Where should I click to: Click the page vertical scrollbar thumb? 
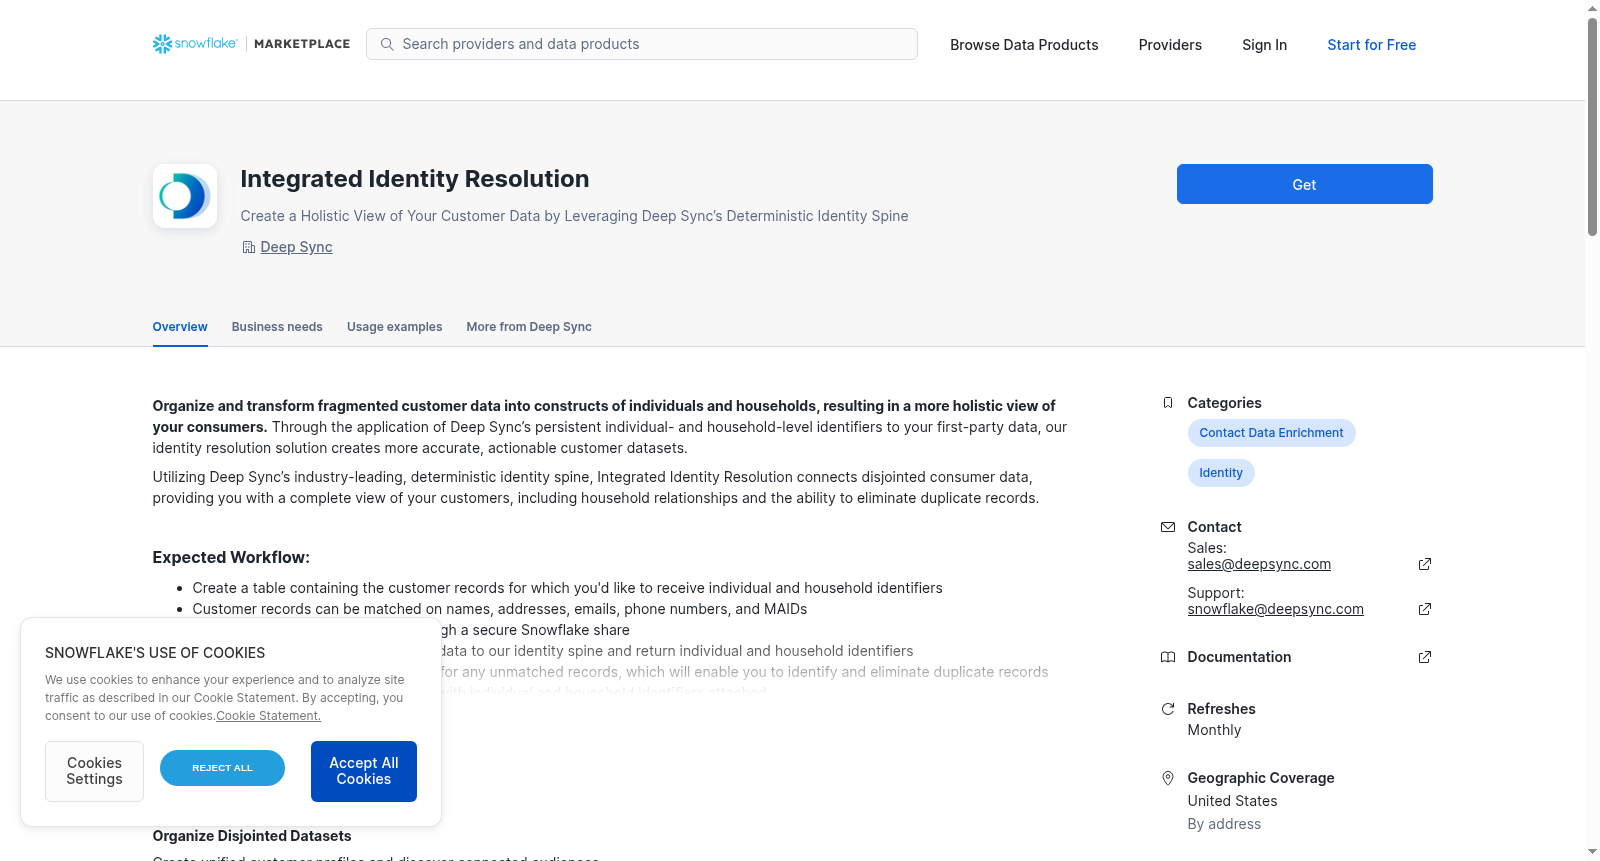1592,126
